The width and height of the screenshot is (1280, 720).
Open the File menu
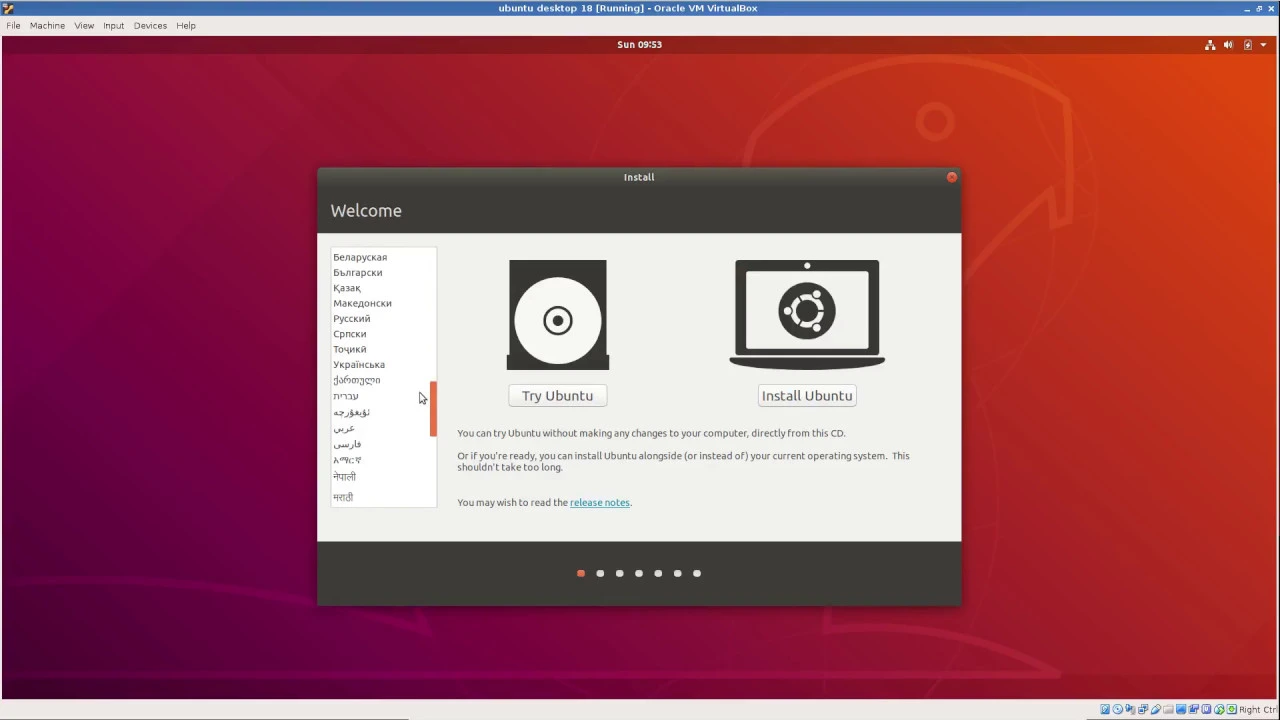(x=13, y=25)
